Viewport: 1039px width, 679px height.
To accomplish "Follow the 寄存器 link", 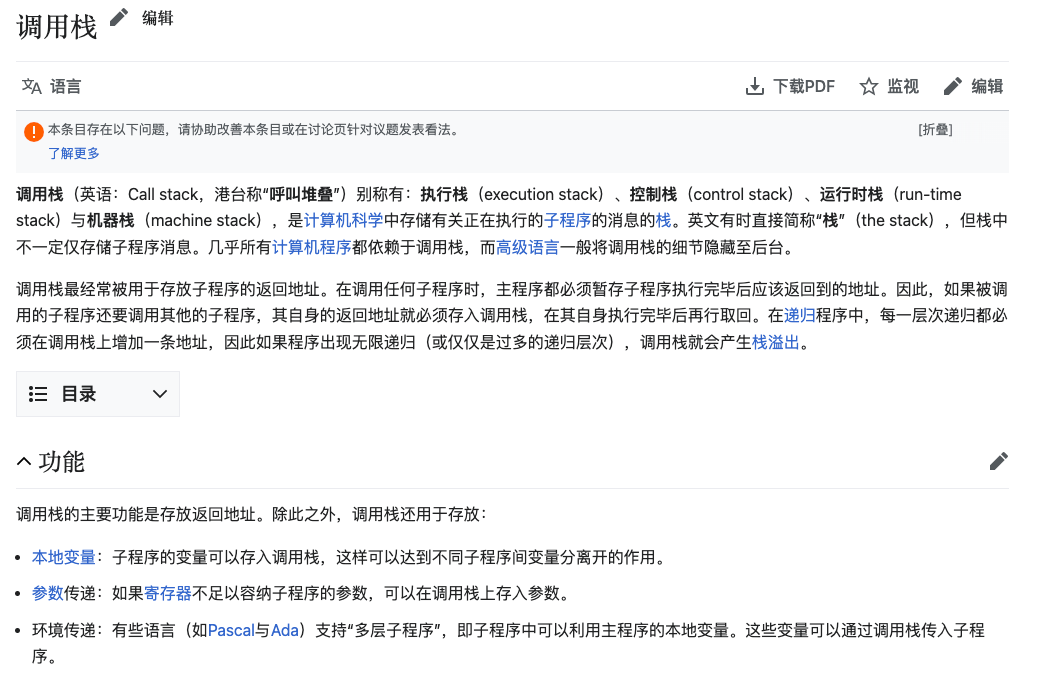I will click(x=168, y=594).
